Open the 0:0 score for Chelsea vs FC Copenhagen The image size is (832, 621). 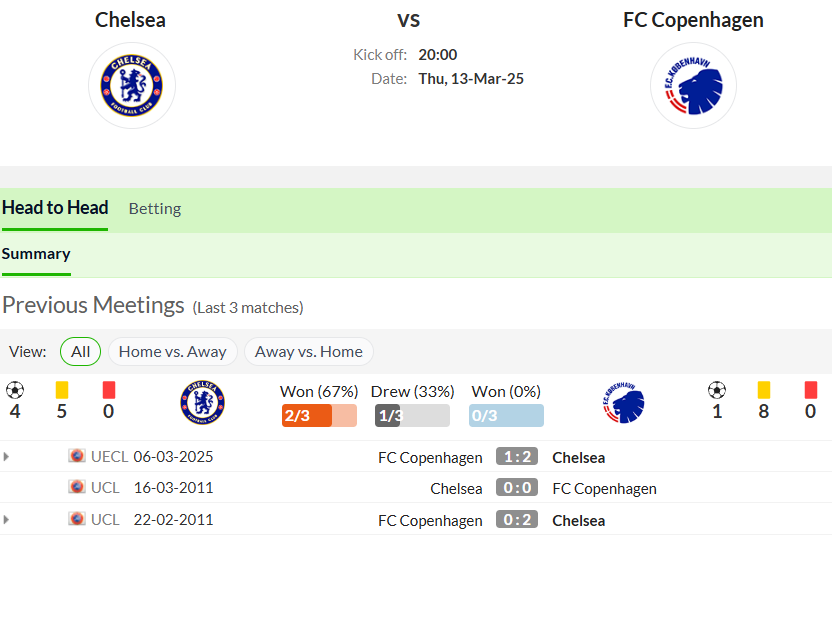pos(517,487)
